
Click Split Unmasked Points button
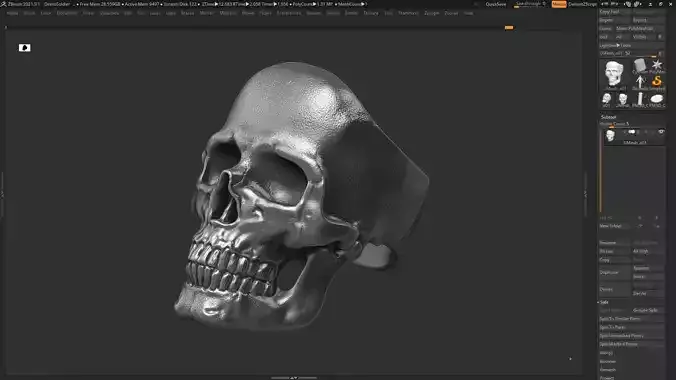point(632,336)
